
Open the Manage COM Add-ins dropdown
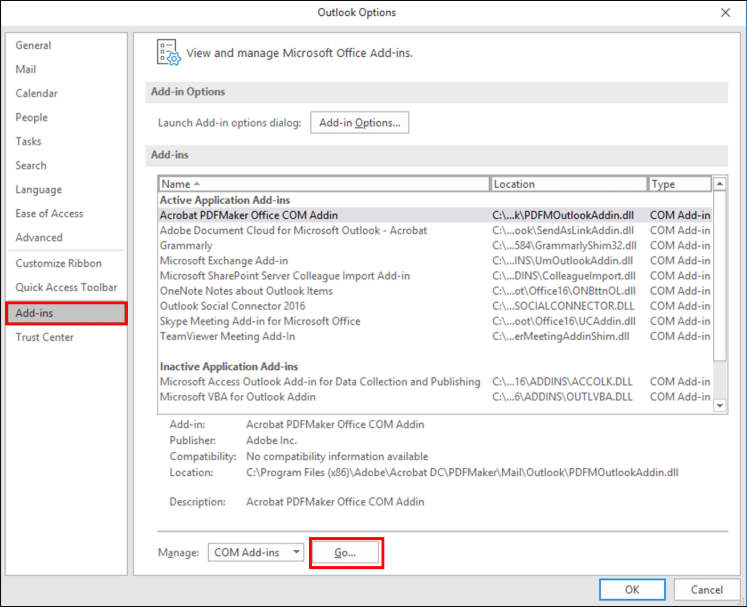(256, 553)
